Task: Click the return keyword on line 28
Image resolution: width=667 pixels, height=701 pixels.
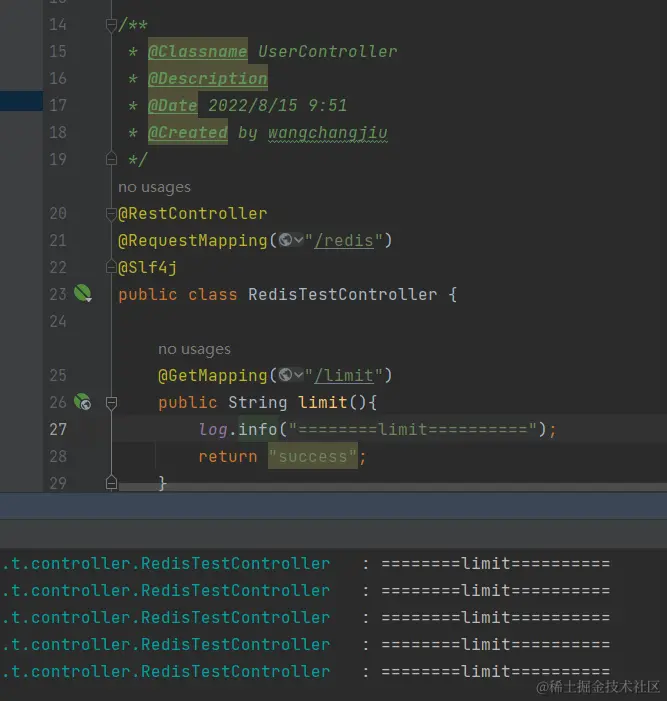Action: [228, 456]
